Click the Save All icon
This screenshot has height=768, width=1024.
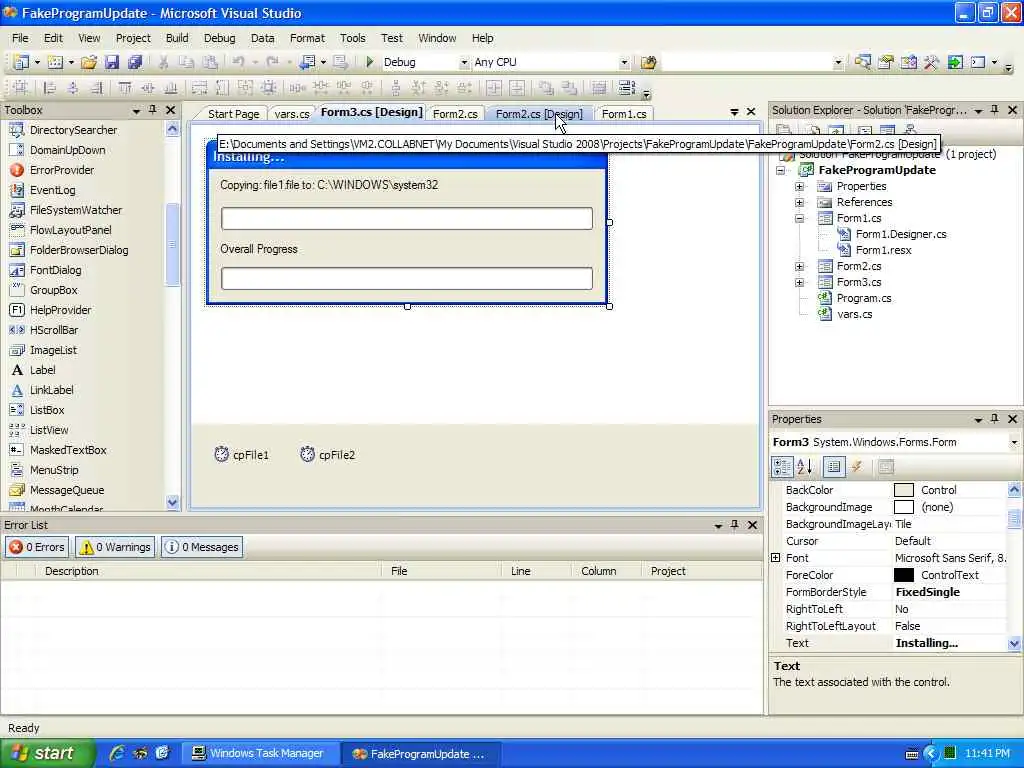[135, 62]
